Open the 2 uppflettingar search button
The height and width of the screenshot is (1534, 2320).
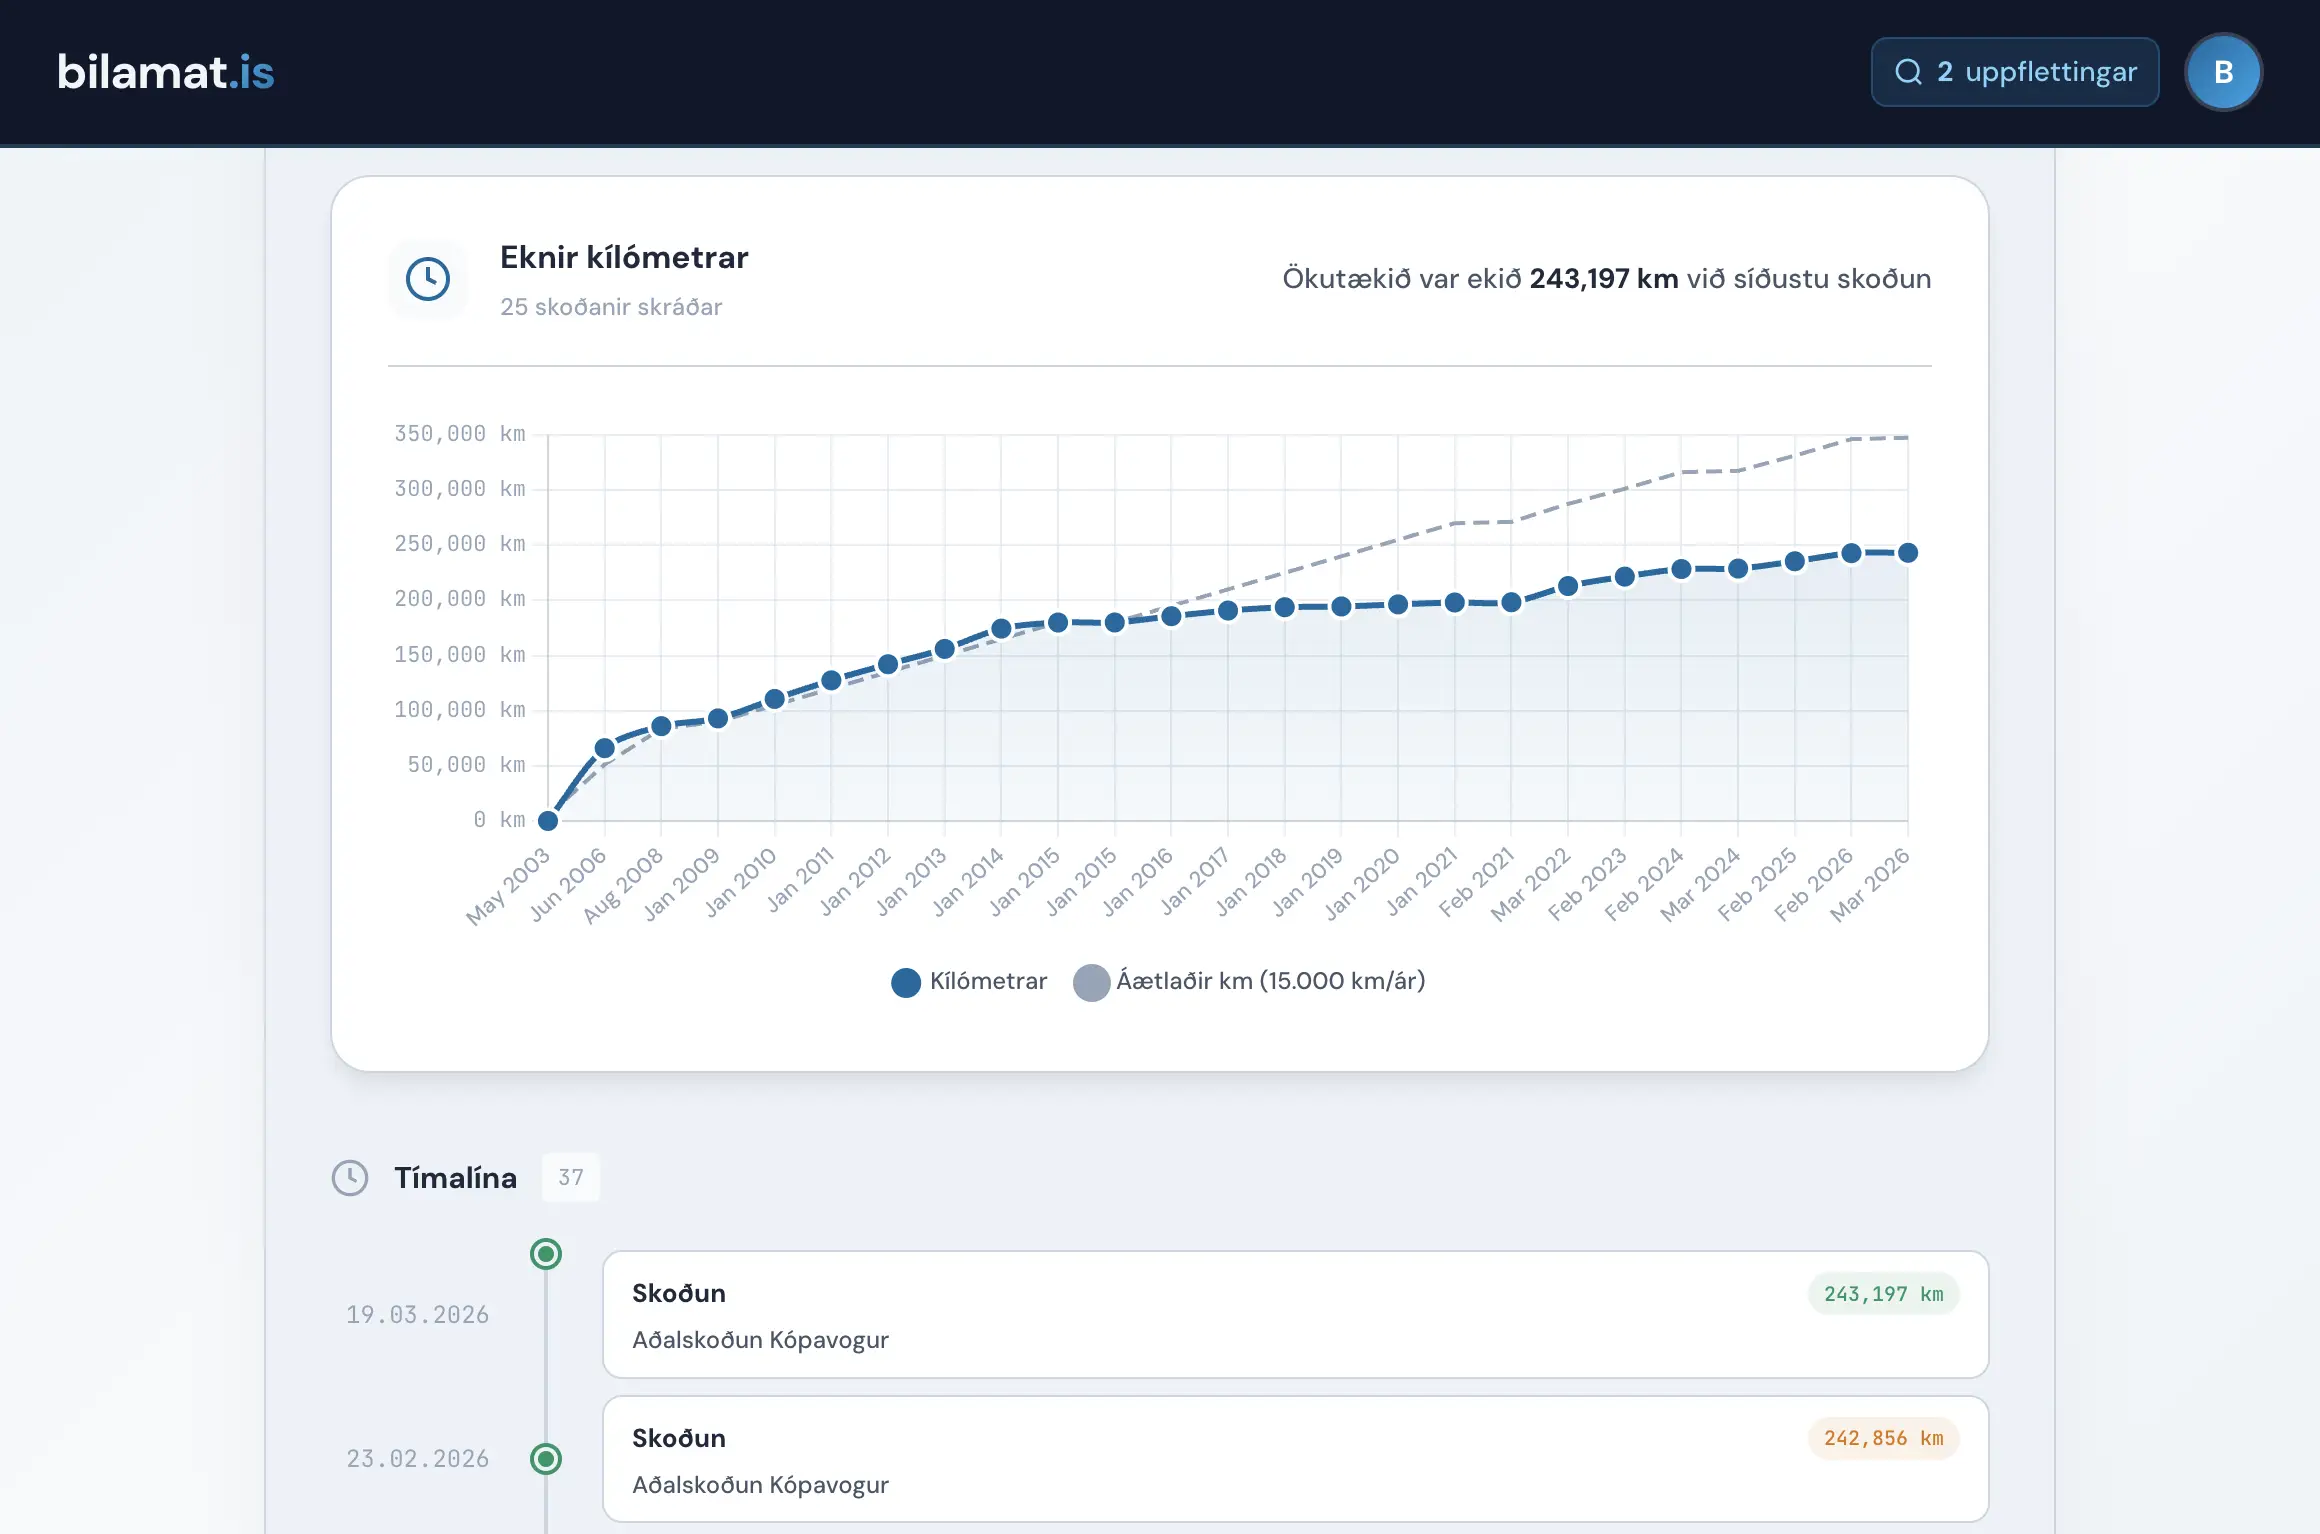click(x=2015, y=72)
